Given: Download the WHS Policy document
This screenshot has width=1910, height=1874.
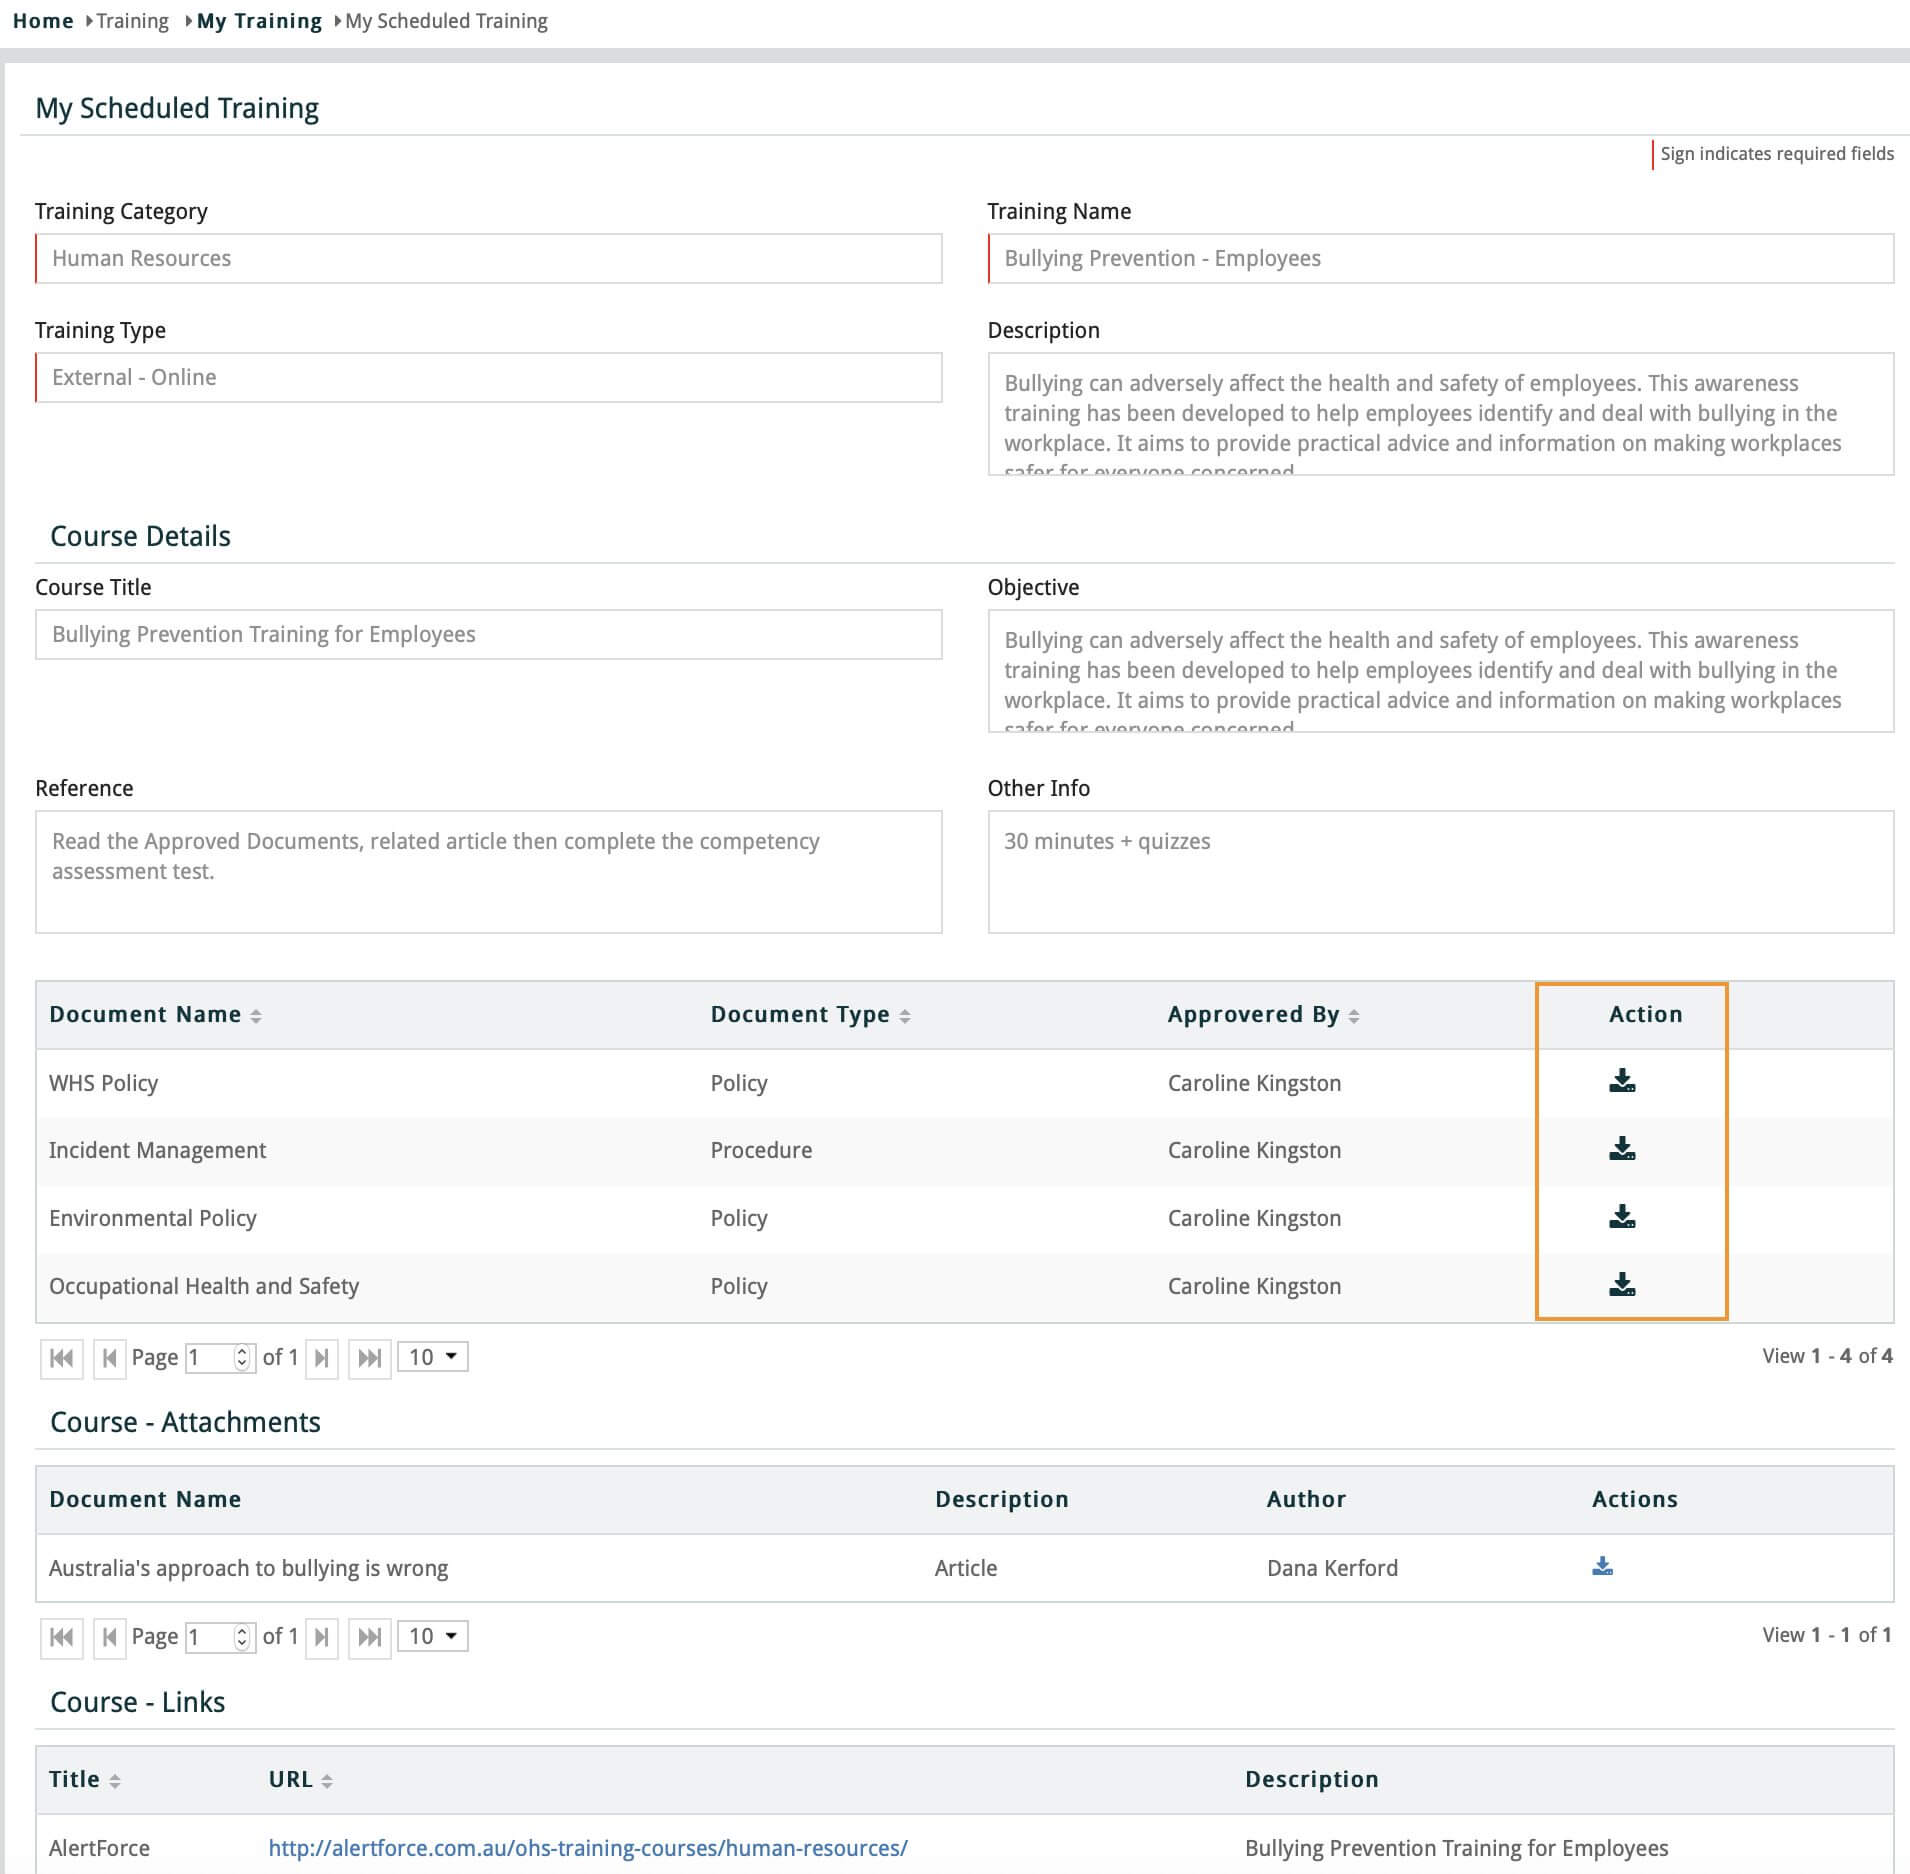Looking at the screenshot, I should coord(1621,1081).
